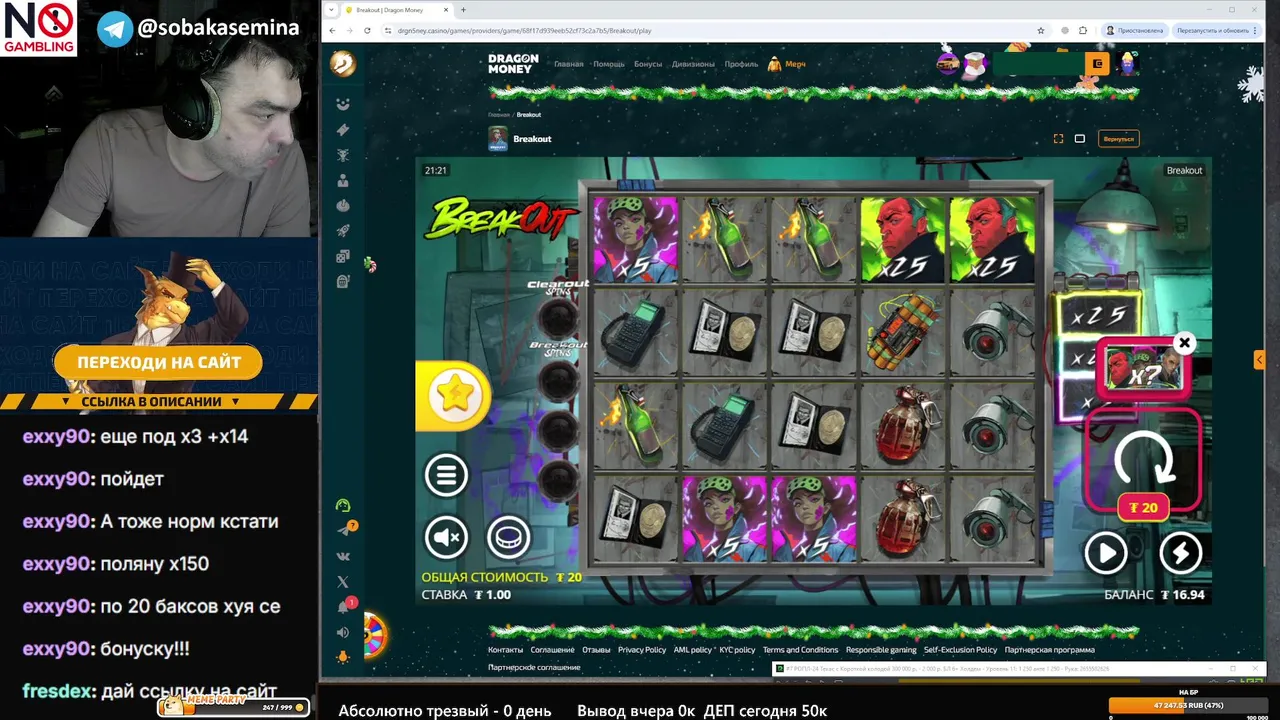This screenshot has height=720, width=1280.
Task: Open the user profile avatar
Action: click(x=1129, y=64)
